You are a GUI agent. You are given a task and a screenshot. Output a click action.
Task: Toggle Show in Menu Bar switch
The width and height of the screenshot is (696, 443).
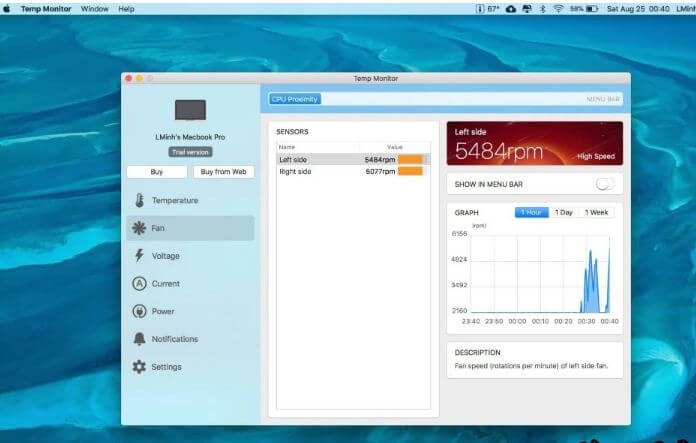coord(605,184)
